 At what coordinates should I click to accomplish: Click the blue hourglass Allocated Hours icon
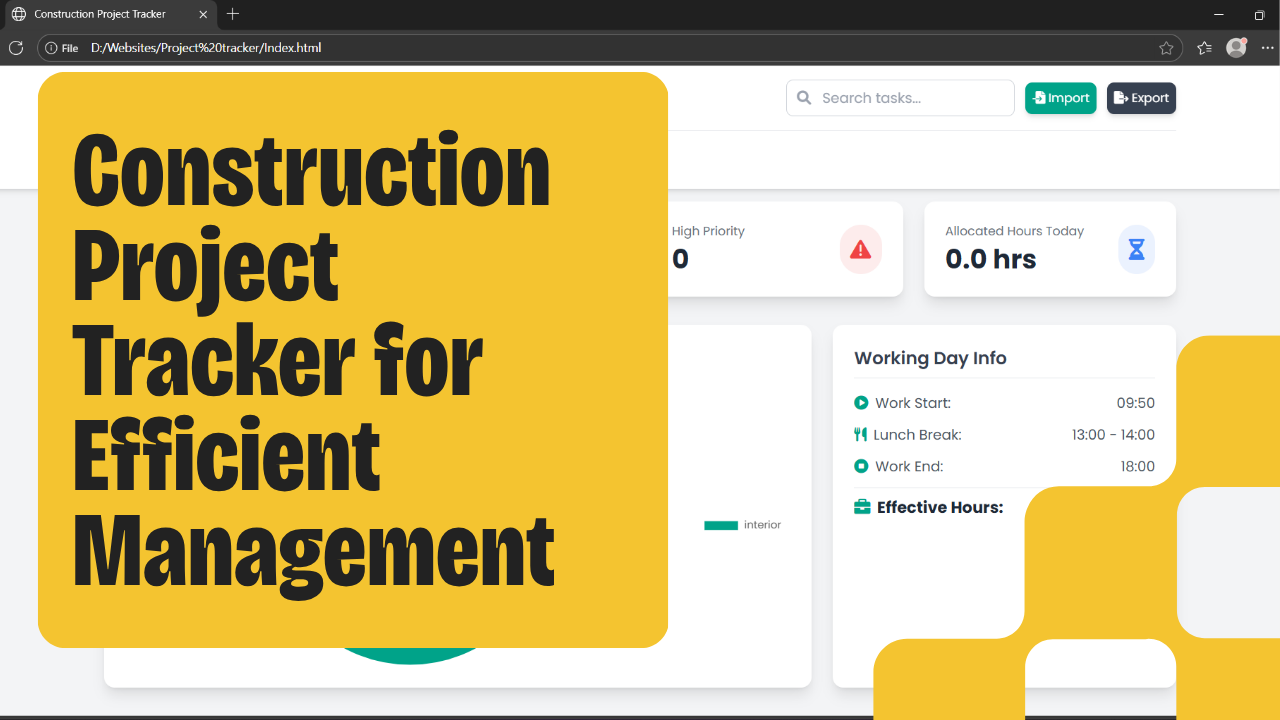point(1136,250)
